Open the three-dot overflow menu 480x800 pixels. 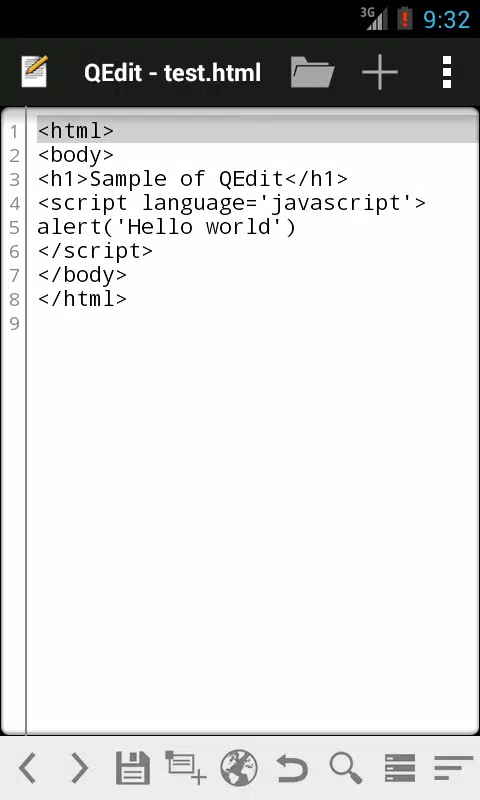point(447,72)
